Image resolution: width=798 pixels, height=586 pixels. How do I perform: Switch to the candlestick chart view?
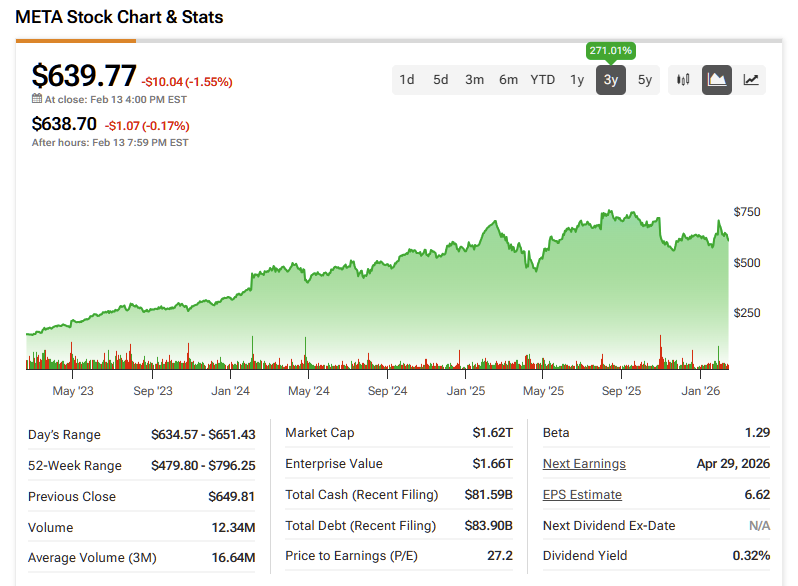(x=684, y=80)
